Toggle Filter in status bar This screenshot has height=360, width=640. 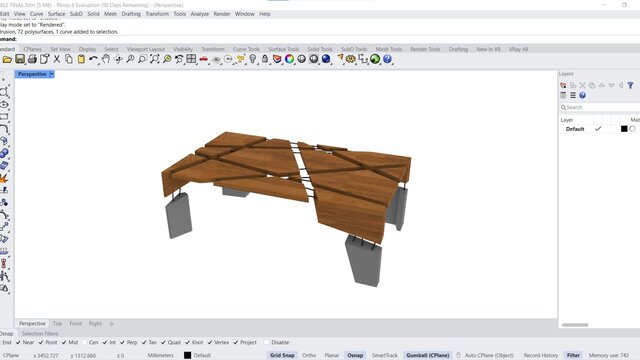click(573, 356)
